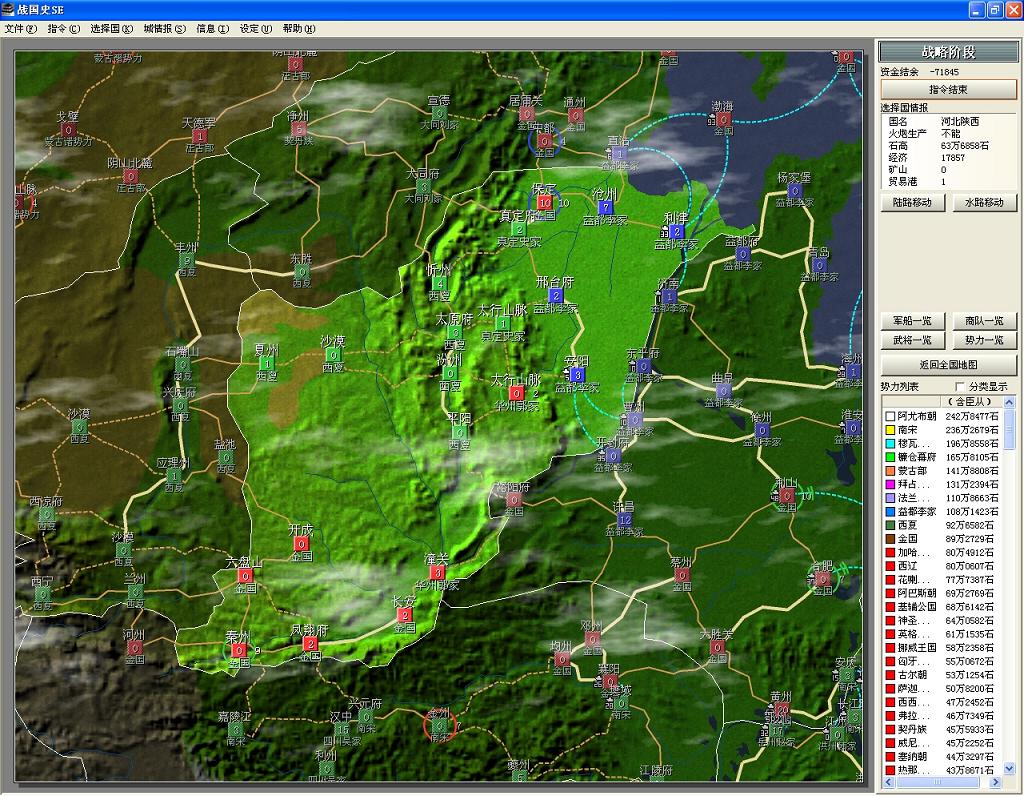Click the 沧州 blue city marker

coord(605,207)
